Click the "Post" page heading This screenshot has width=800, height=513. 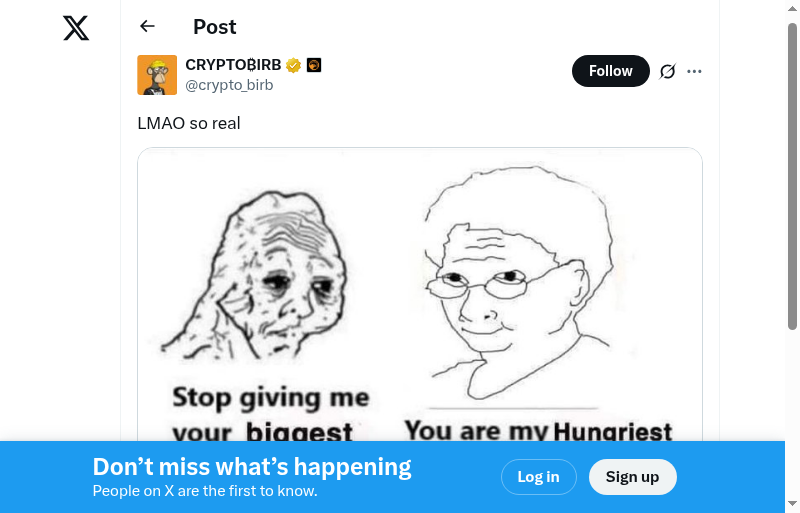[x=215, y=27]
